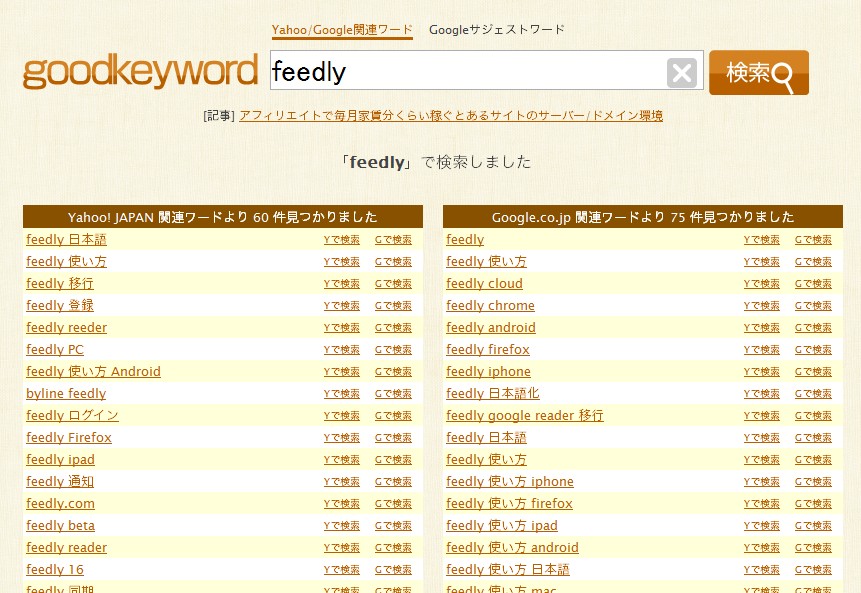Open the 'feedly chrome' keyword link
This screenshot has width=861, height=593.
(490, 305)
